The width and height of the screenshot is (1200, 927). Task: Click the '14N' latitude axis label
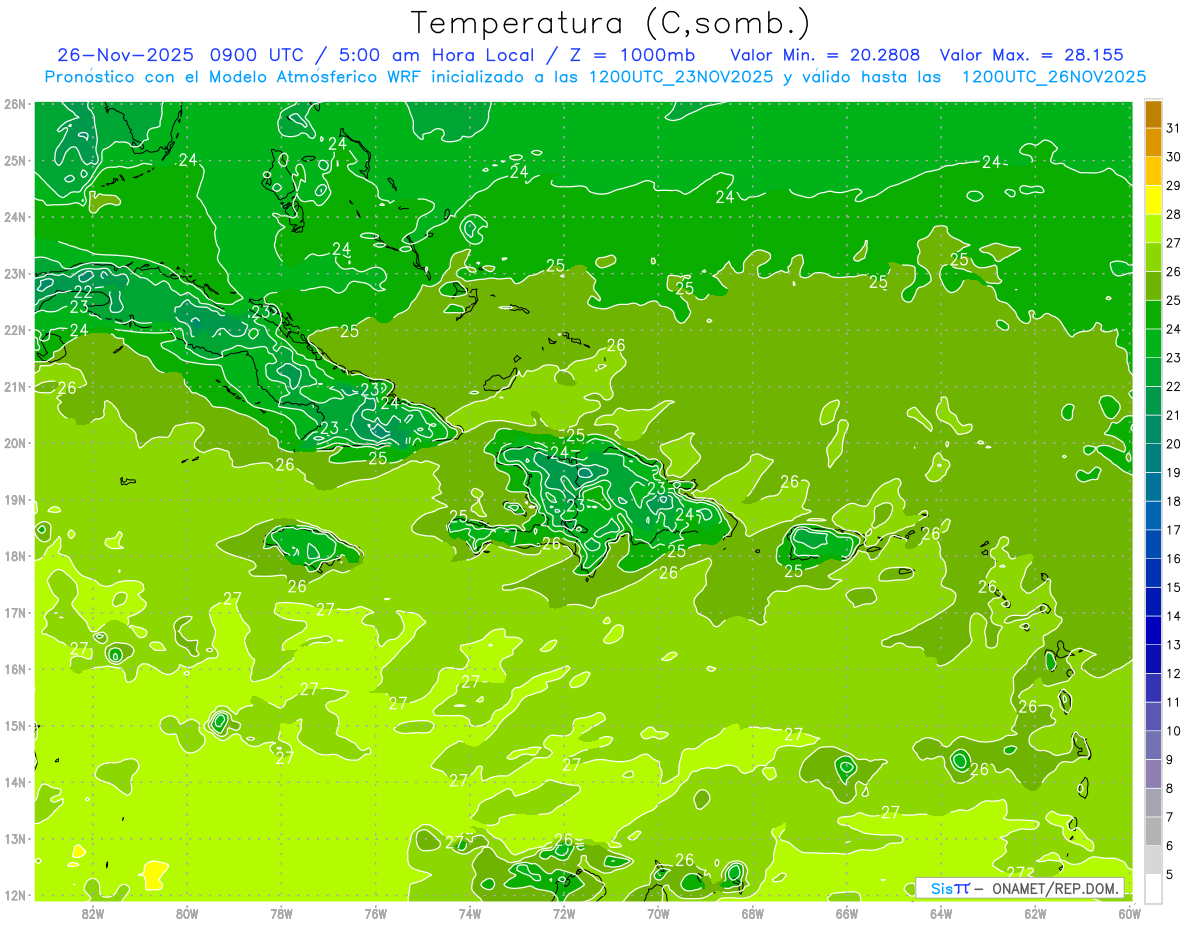click(15, 782)
